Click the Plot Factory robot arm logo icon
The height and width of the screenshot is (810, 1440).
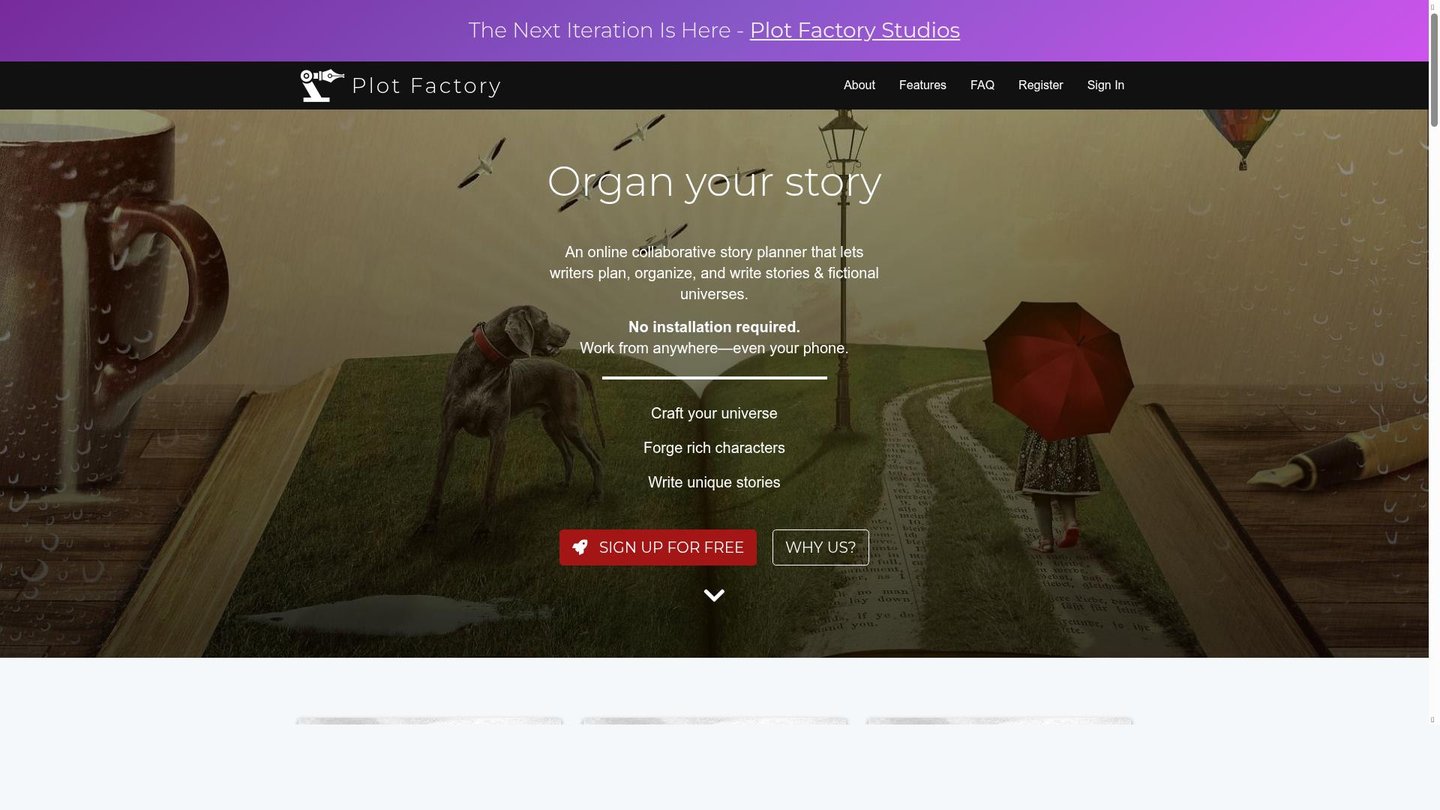tap(322, 85)
